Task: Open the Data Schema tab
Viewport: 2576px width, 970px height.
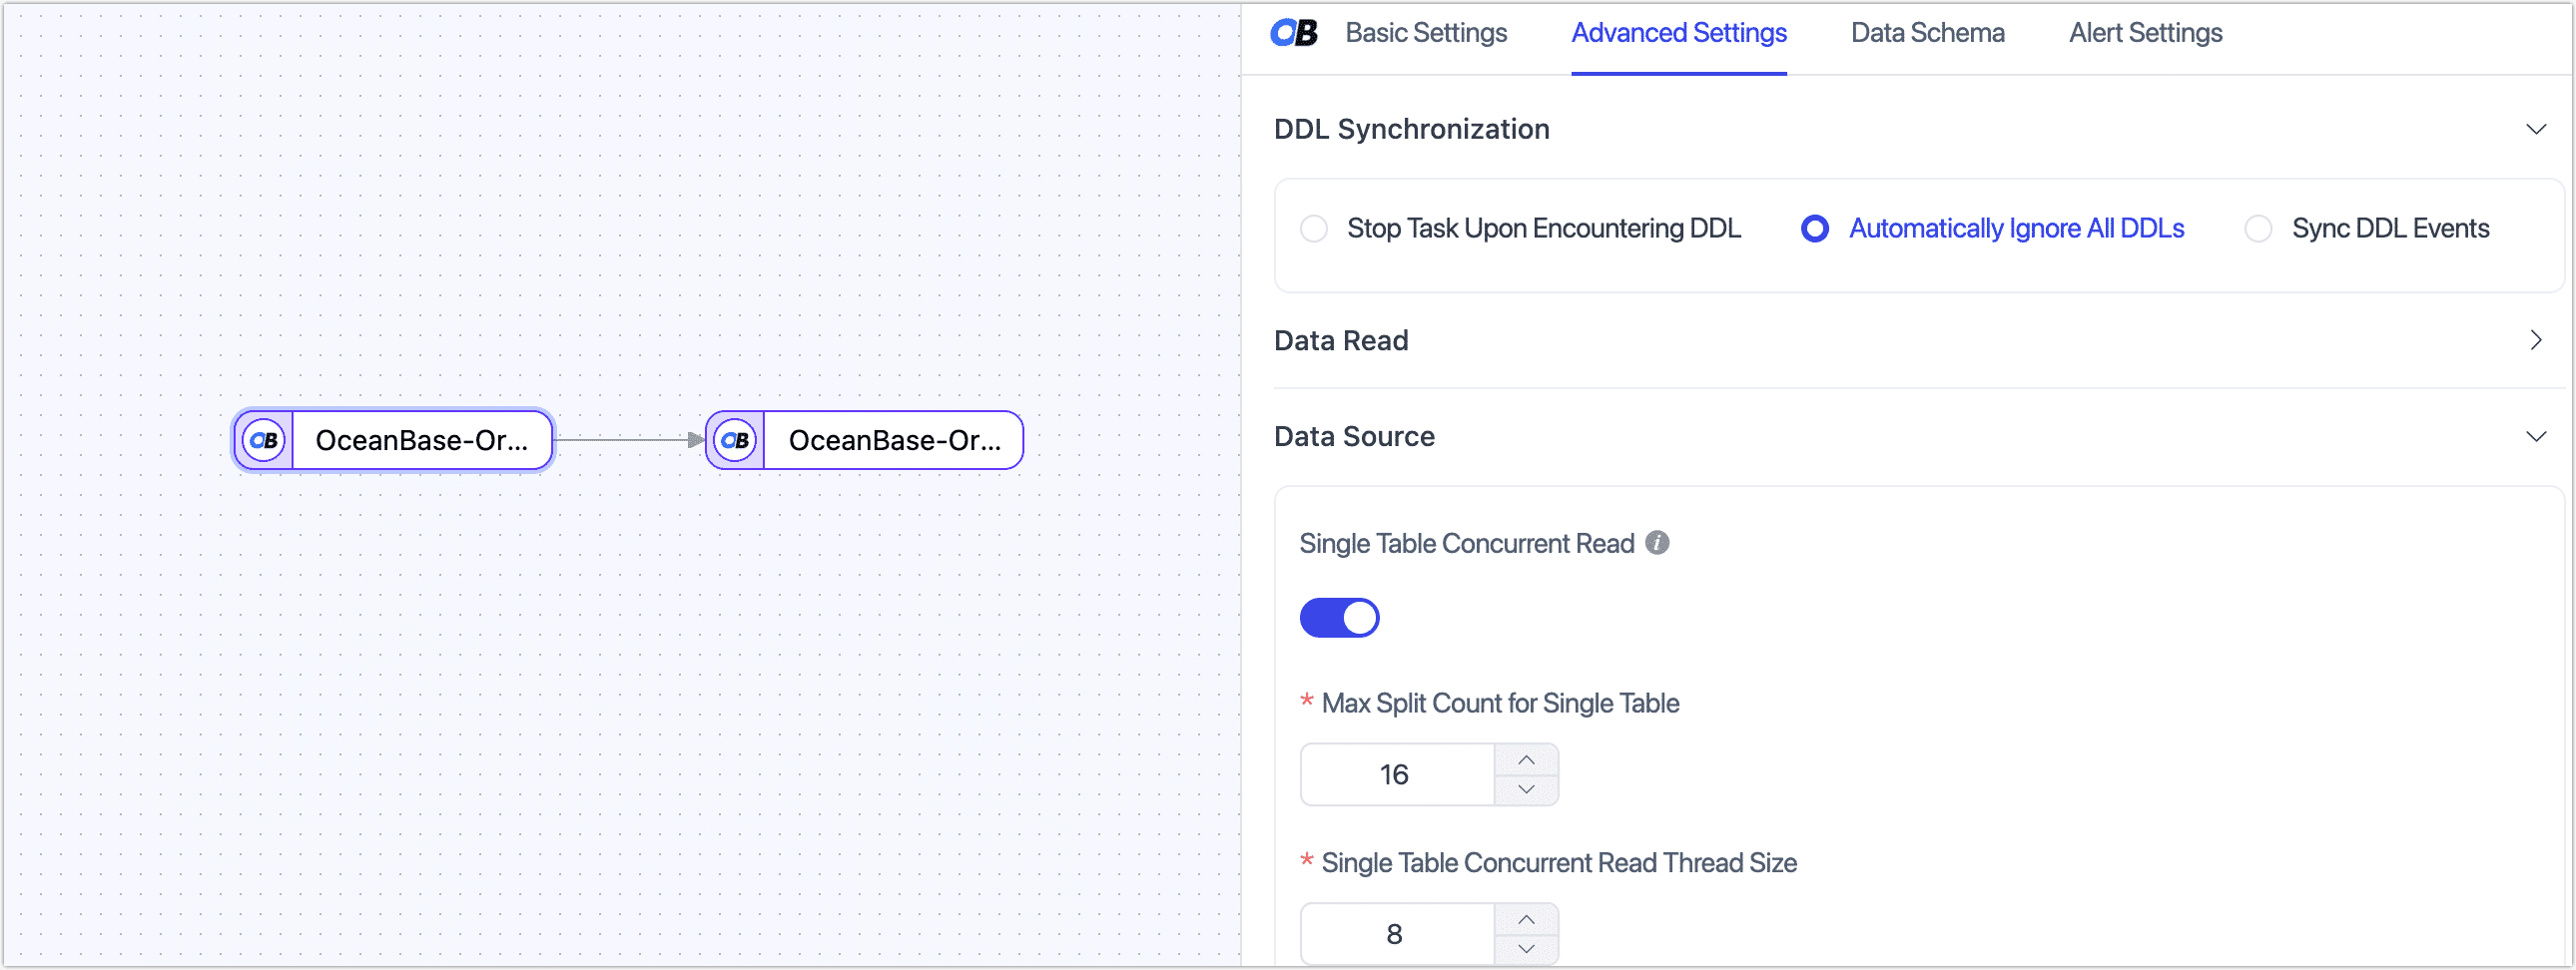Action: [1928, 32]
